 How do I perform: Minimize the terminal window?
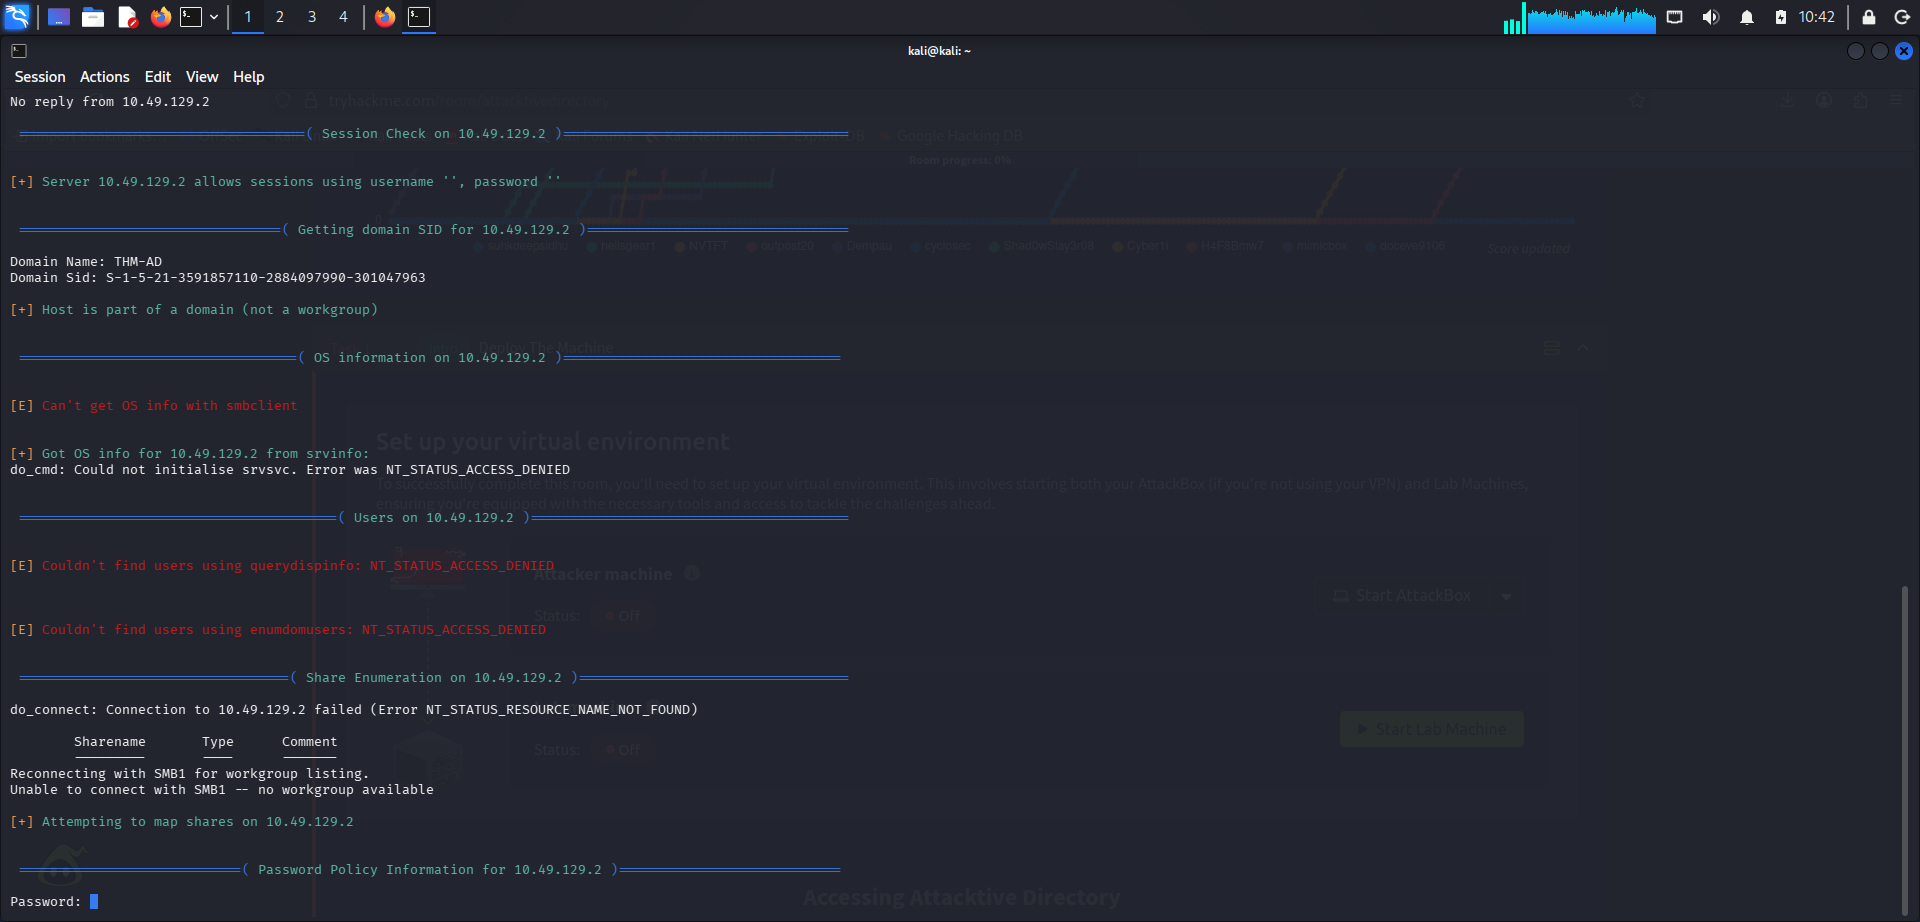[1856, 51]
